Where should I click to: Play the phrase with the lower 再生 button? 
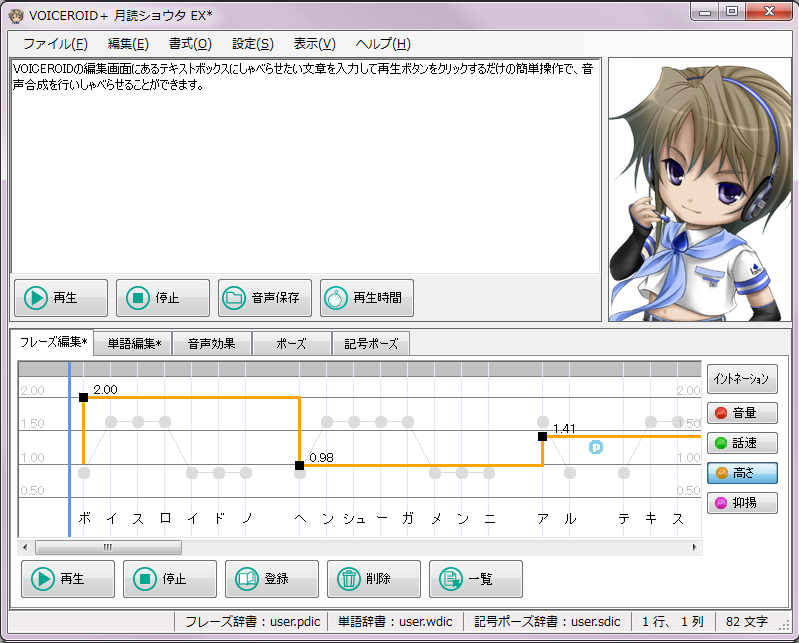68,579
